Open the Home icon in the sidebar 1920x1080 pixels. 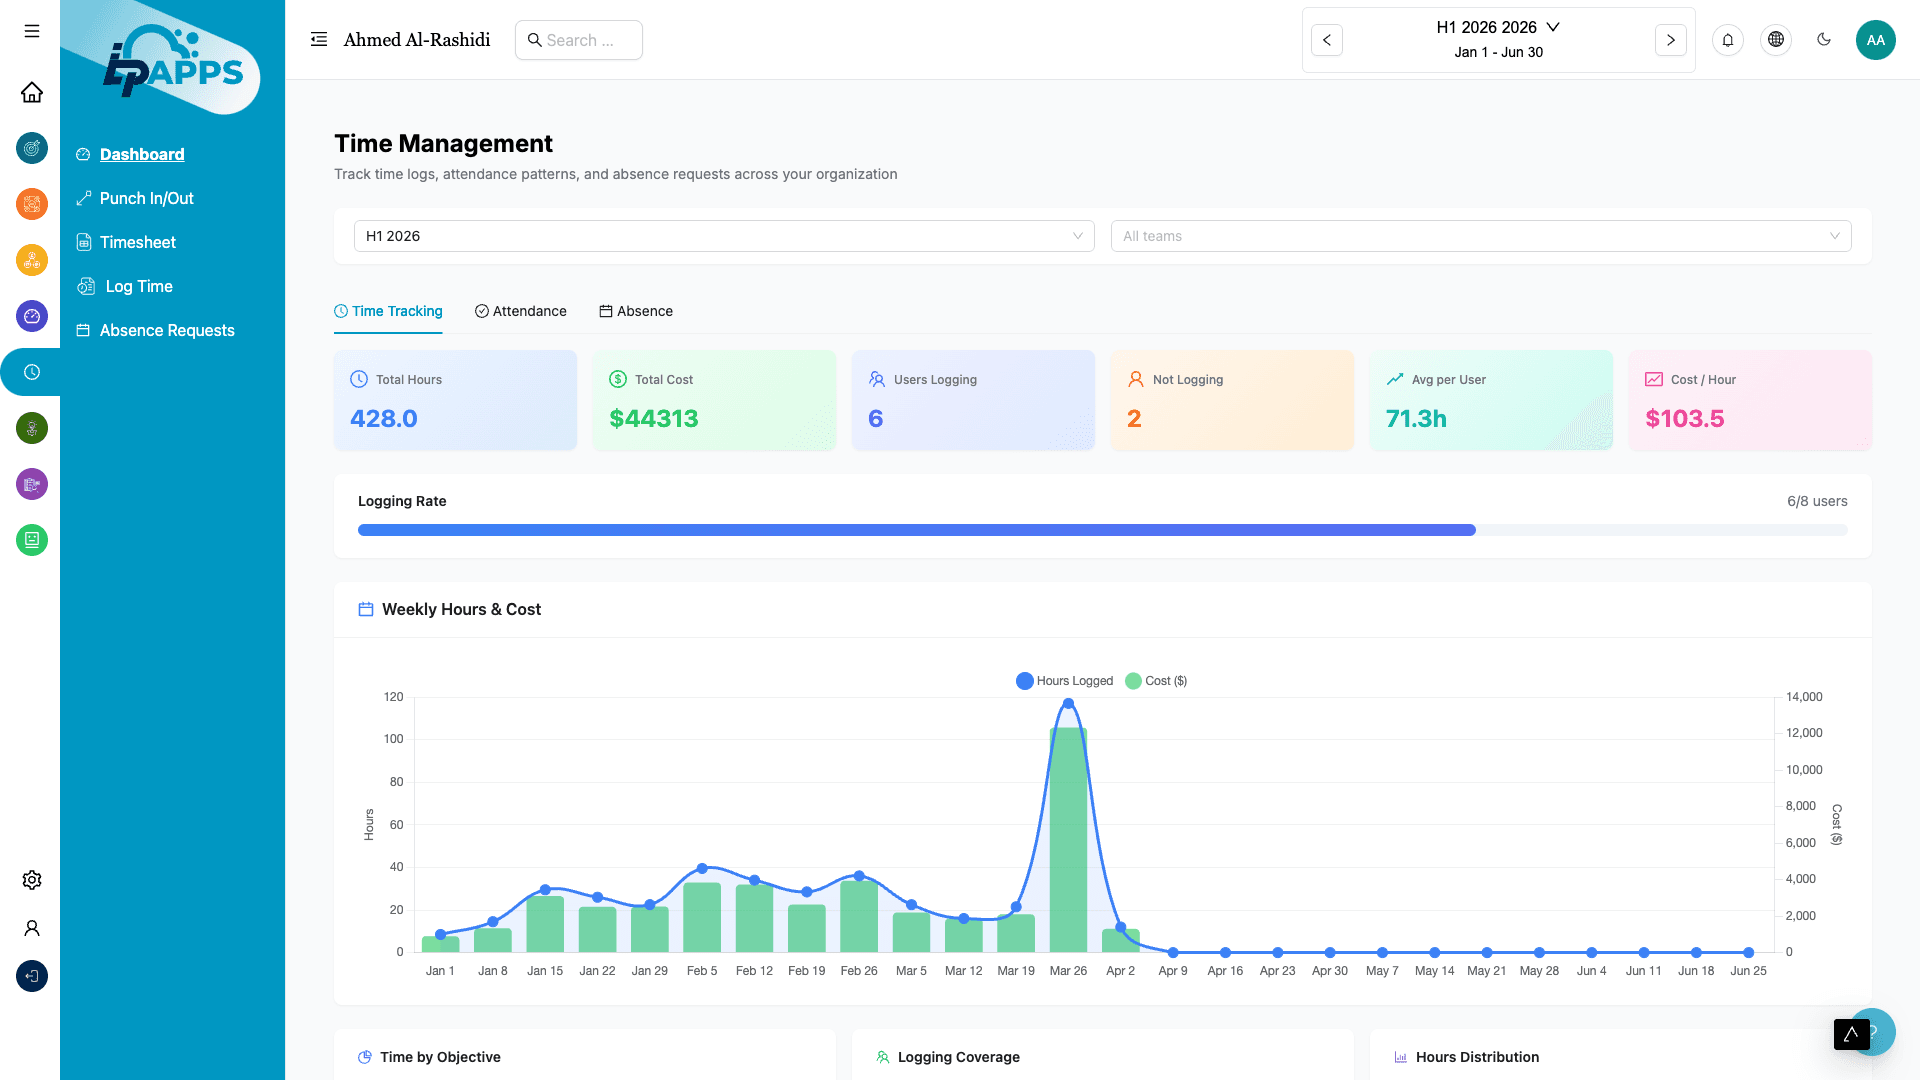[x=32, y=92]
